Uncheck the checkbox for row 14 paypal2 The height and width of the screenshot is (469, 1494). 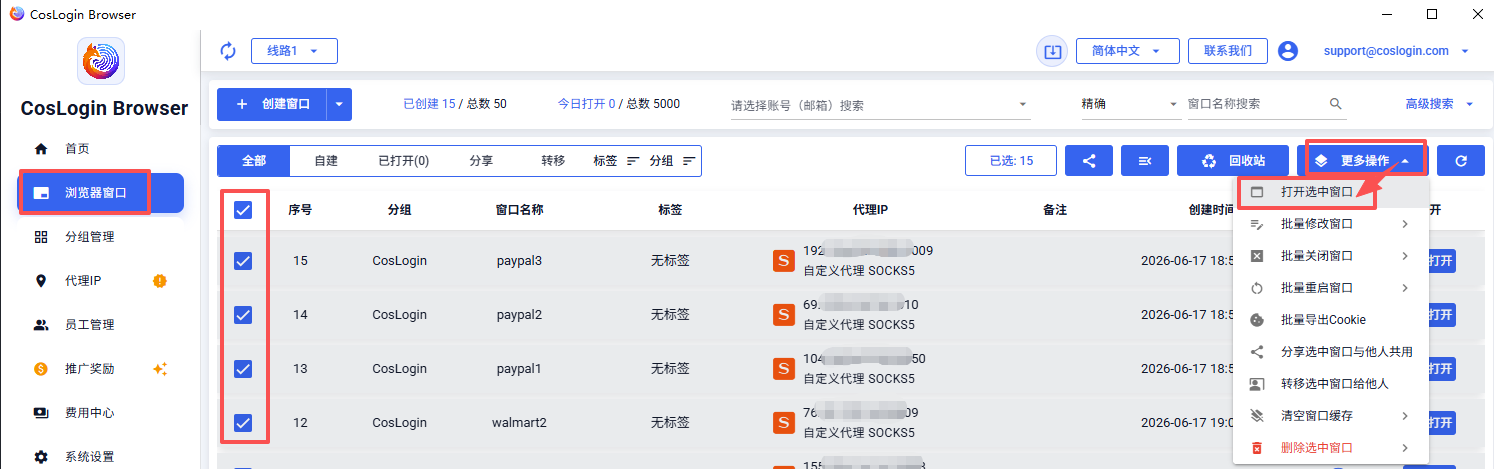click(242, 315)
